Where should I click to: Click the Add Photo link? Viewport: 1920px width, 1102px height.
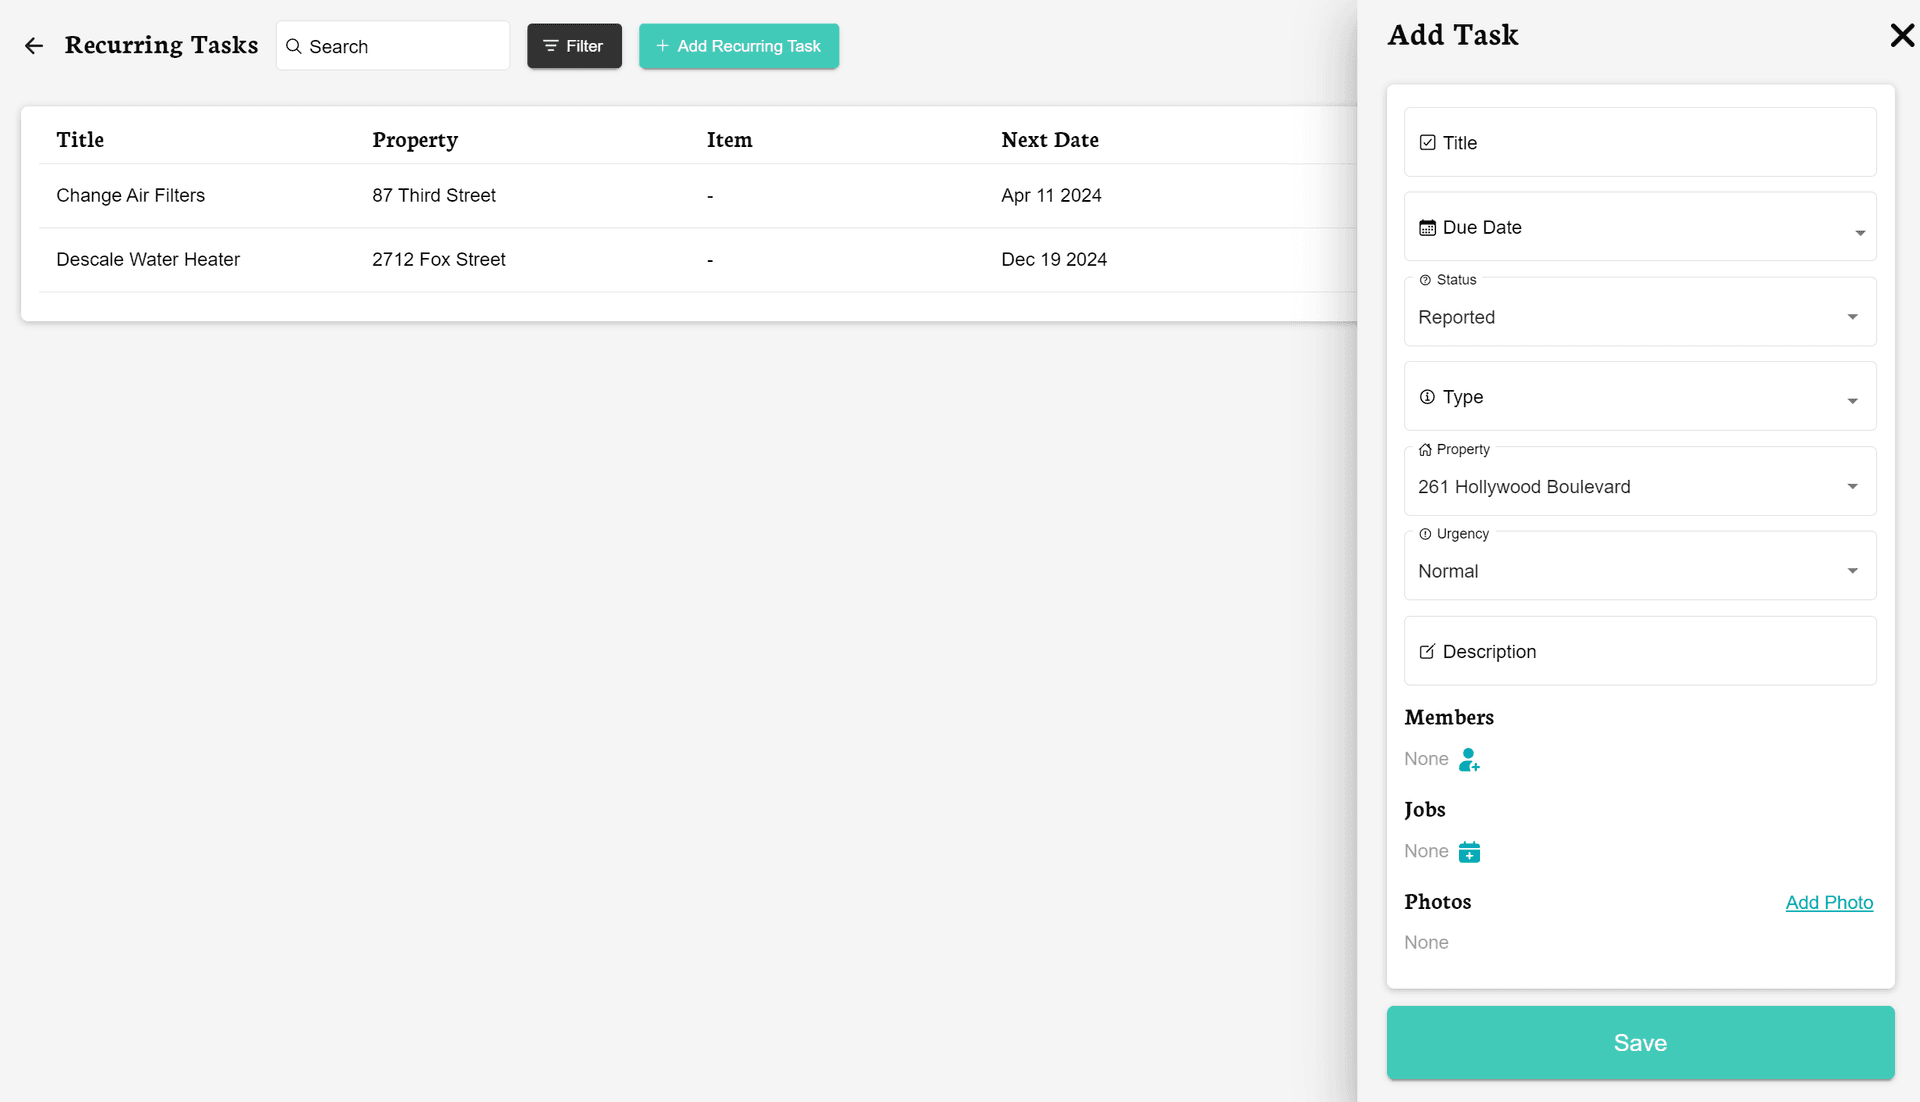[1829, 902]
